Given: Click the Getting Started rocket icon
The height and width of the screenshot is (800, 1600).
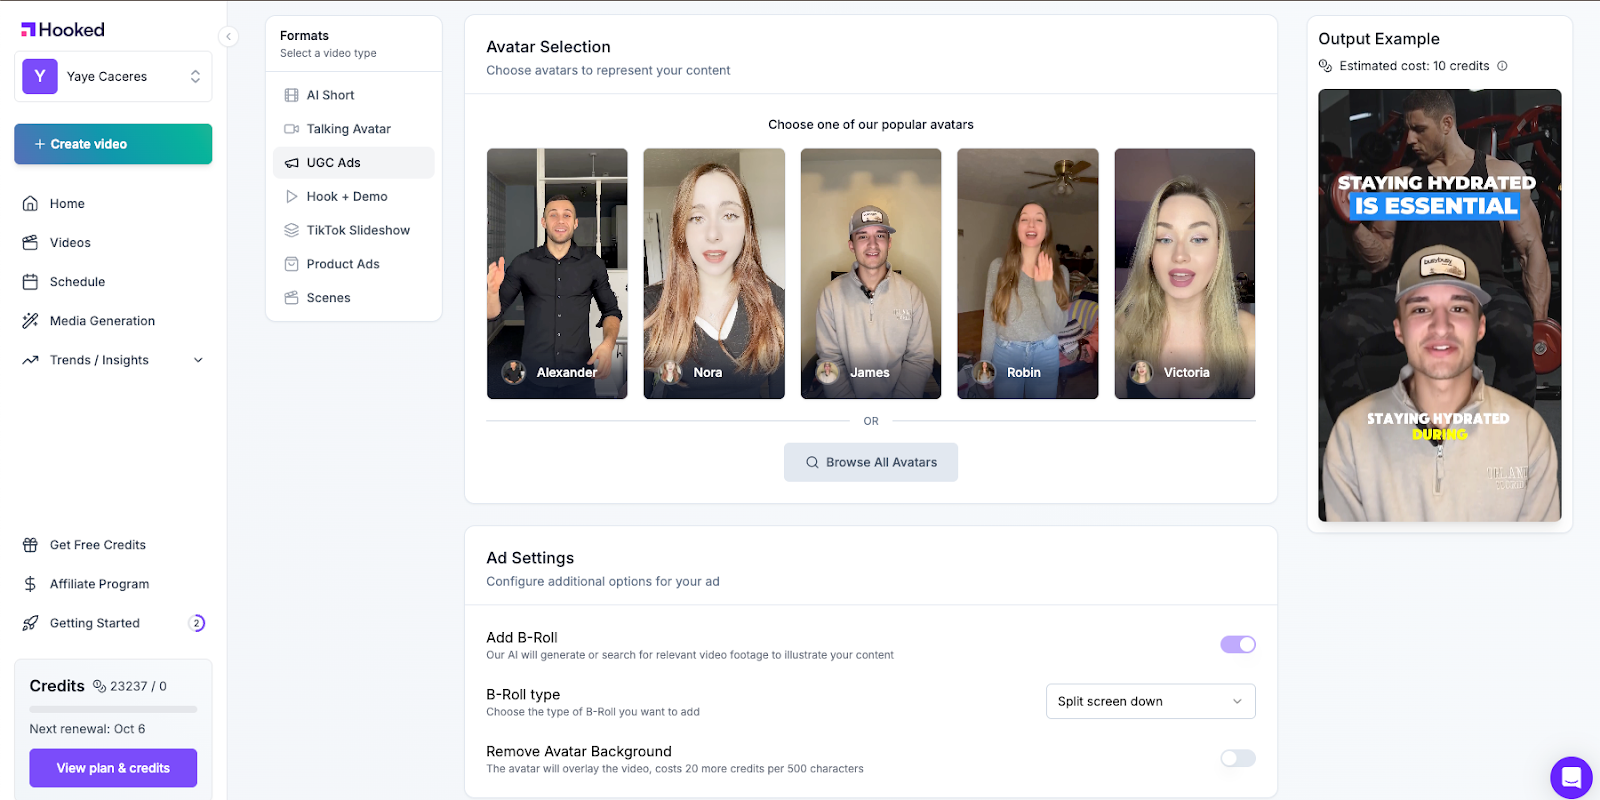Looking at the screenshot, I should pyautogui.click(x=30, y=623).
